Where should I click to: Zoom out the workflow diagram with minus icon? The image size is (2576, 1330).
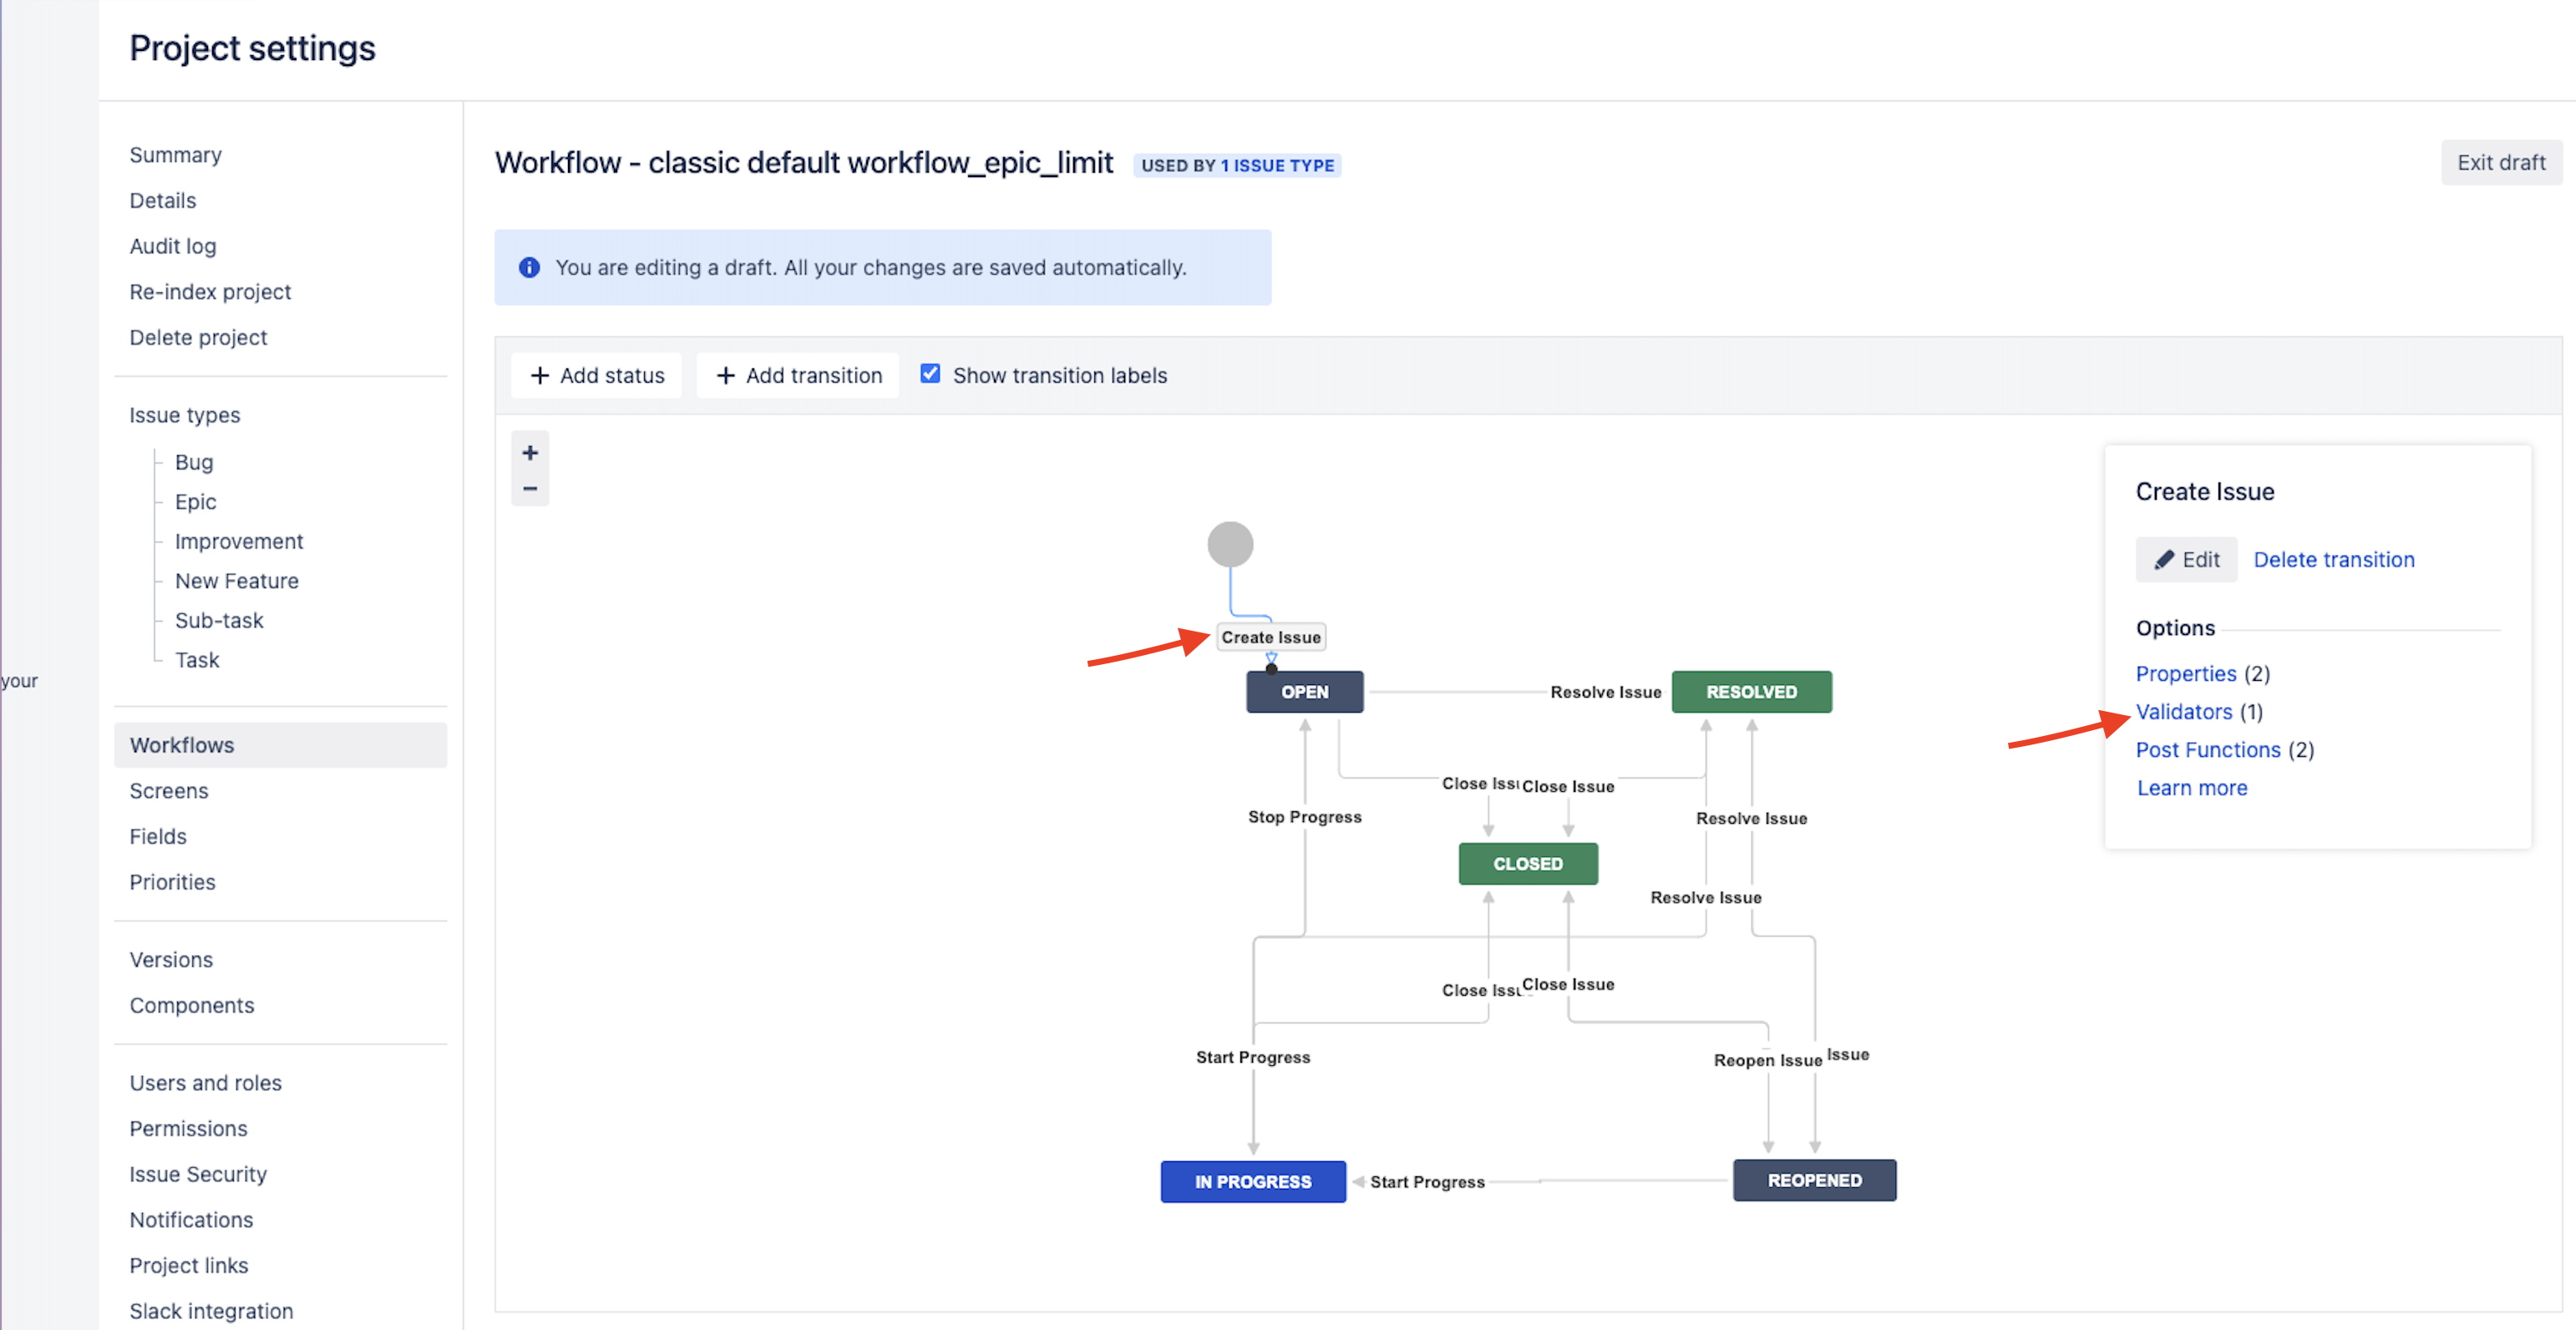[530, 489]
